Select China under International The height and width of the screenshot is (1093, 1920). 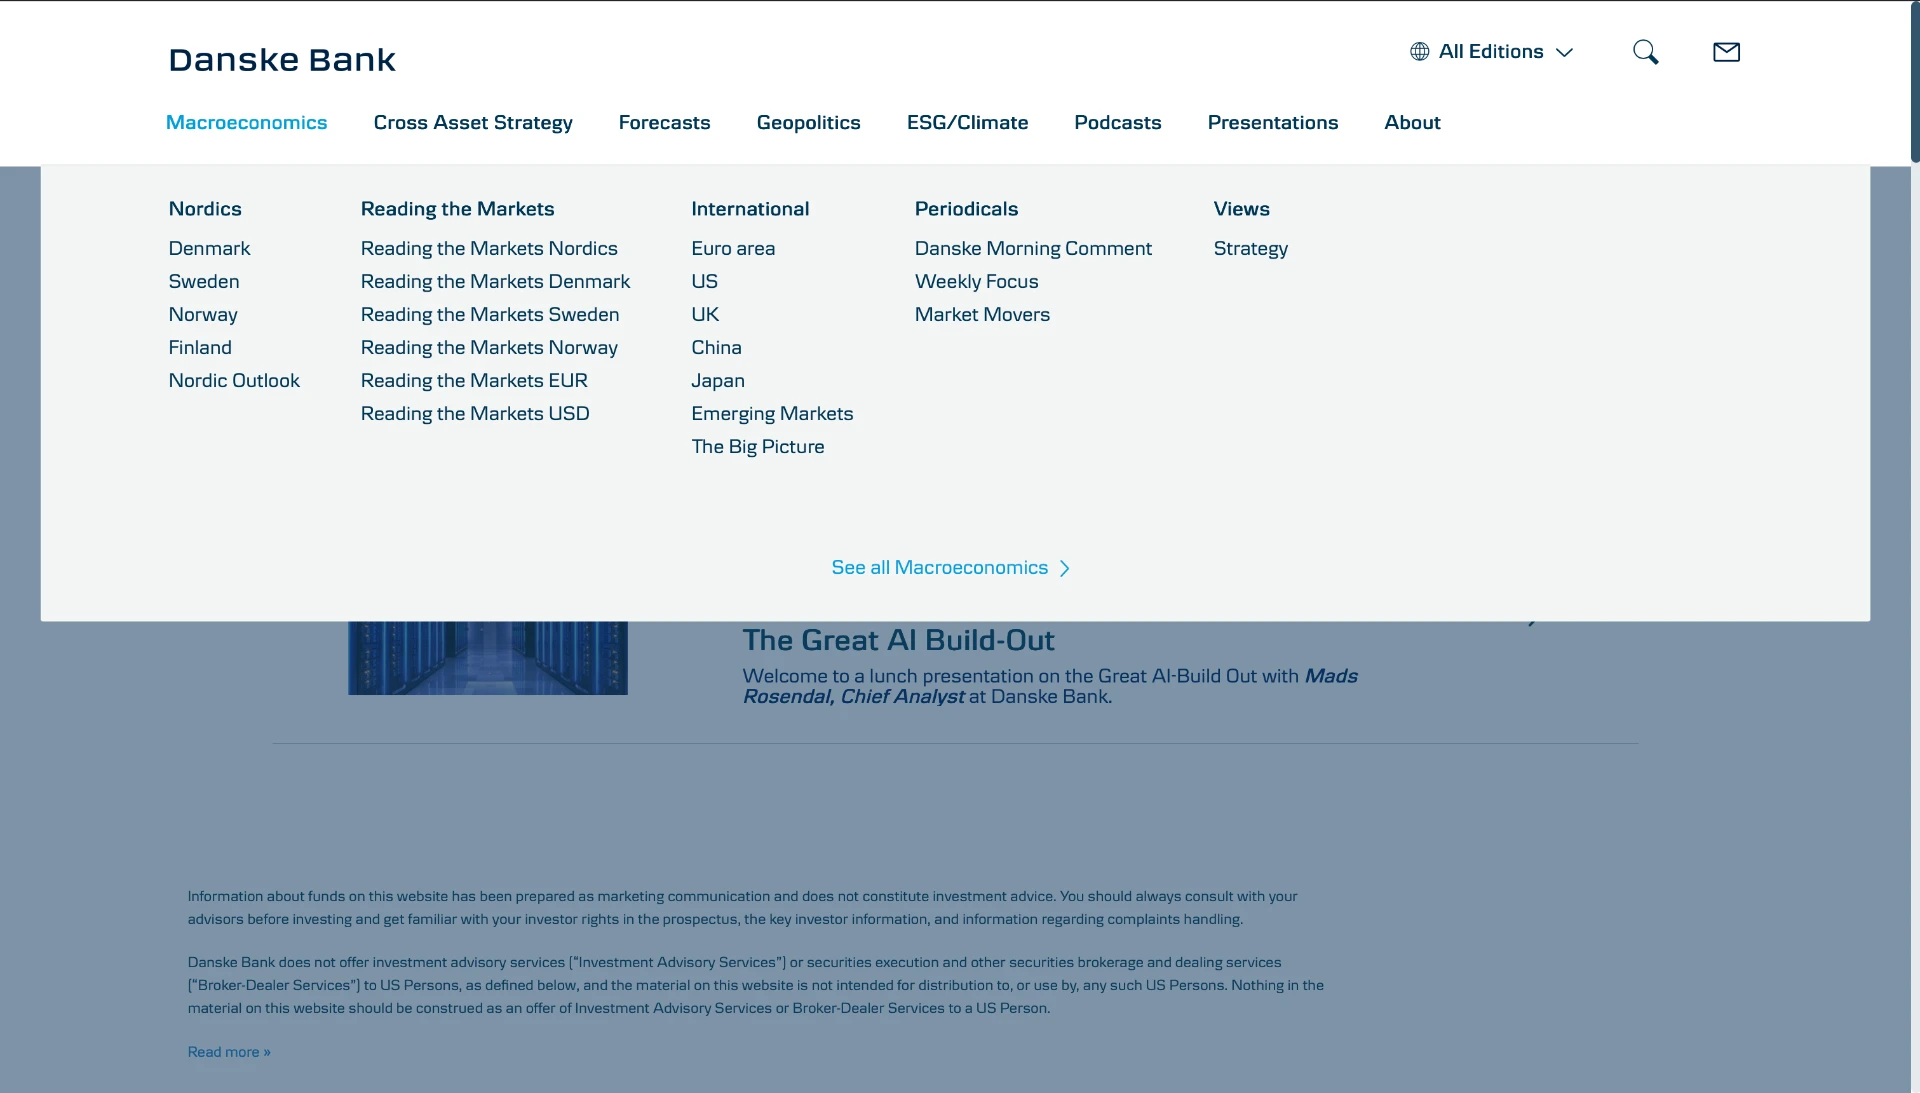[x=716, y=347]
